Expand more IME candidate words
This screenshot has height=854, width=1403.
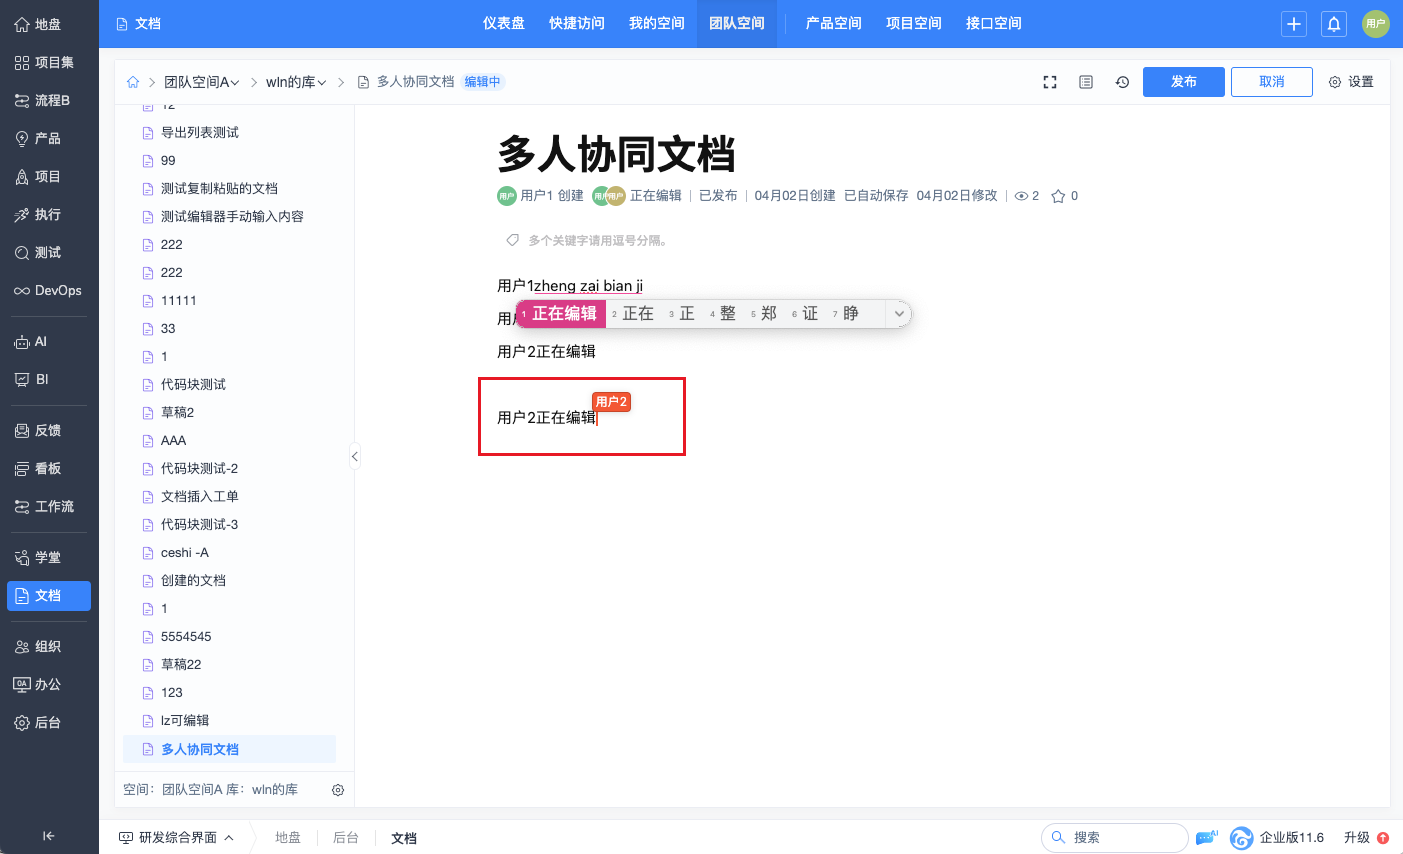click(x=899, y=314)
